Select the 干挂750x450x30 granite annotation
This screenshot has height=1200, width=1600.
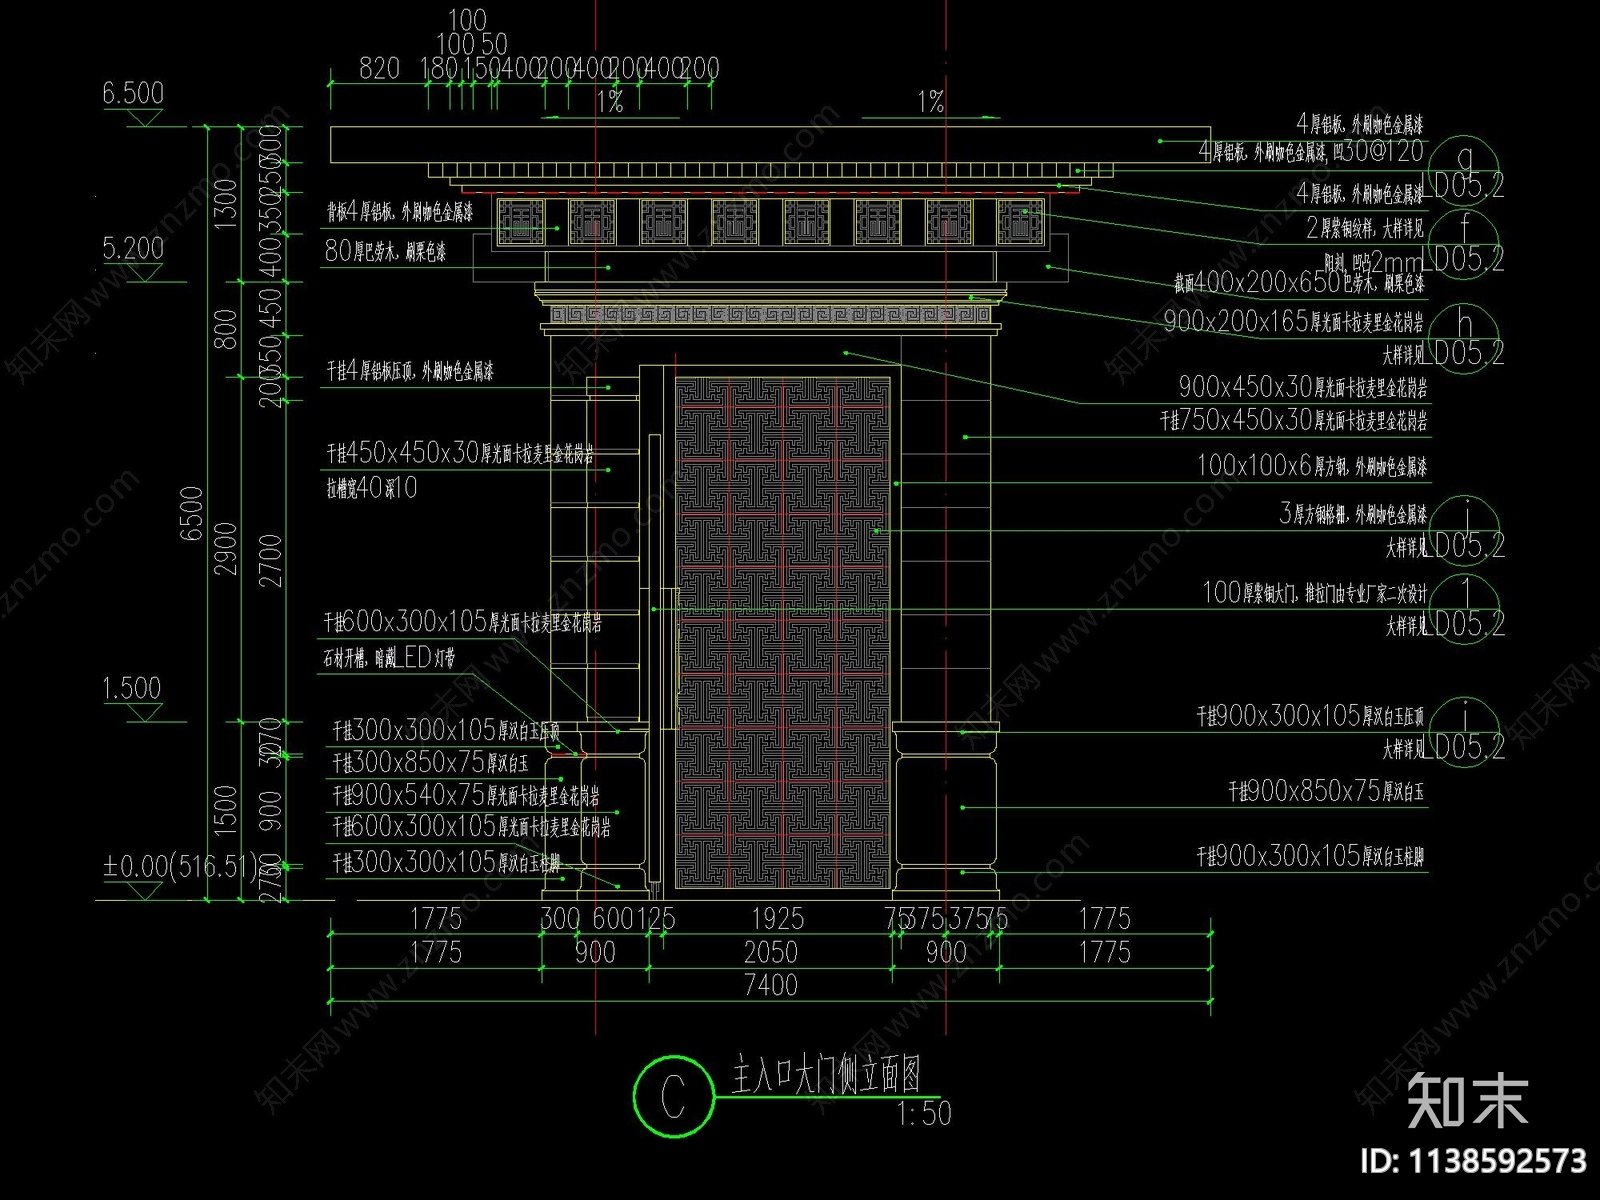[1294, 420]
